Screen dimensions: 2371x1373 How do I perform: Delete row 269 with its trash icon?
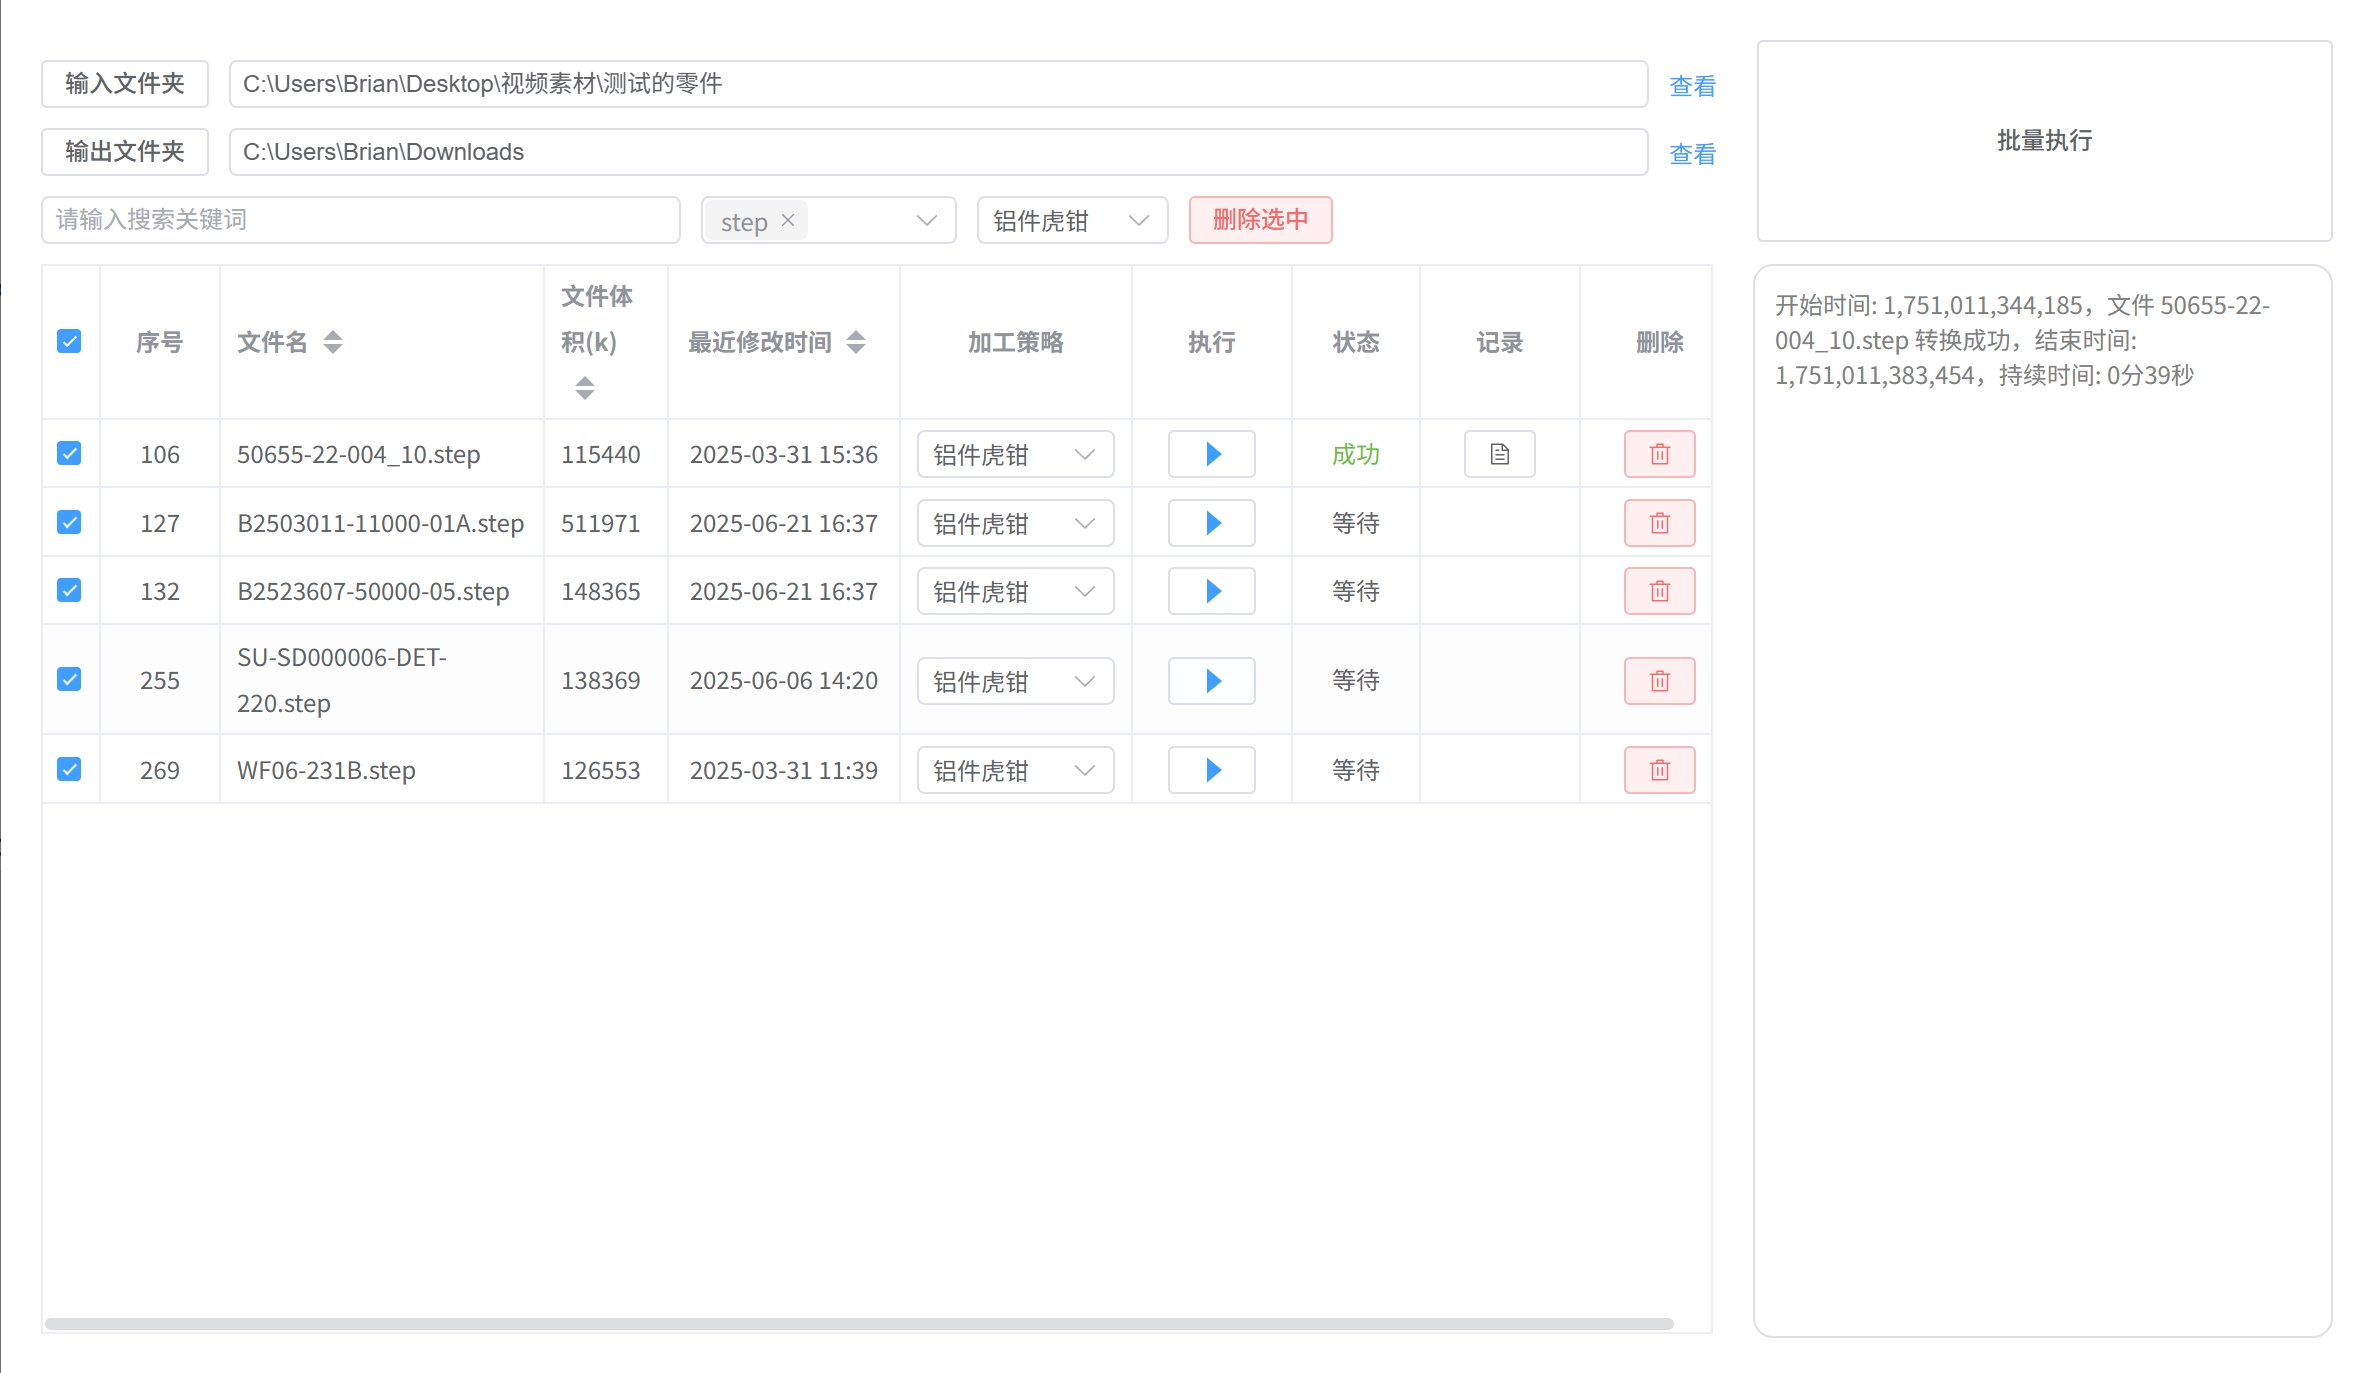click(1659, 770)
